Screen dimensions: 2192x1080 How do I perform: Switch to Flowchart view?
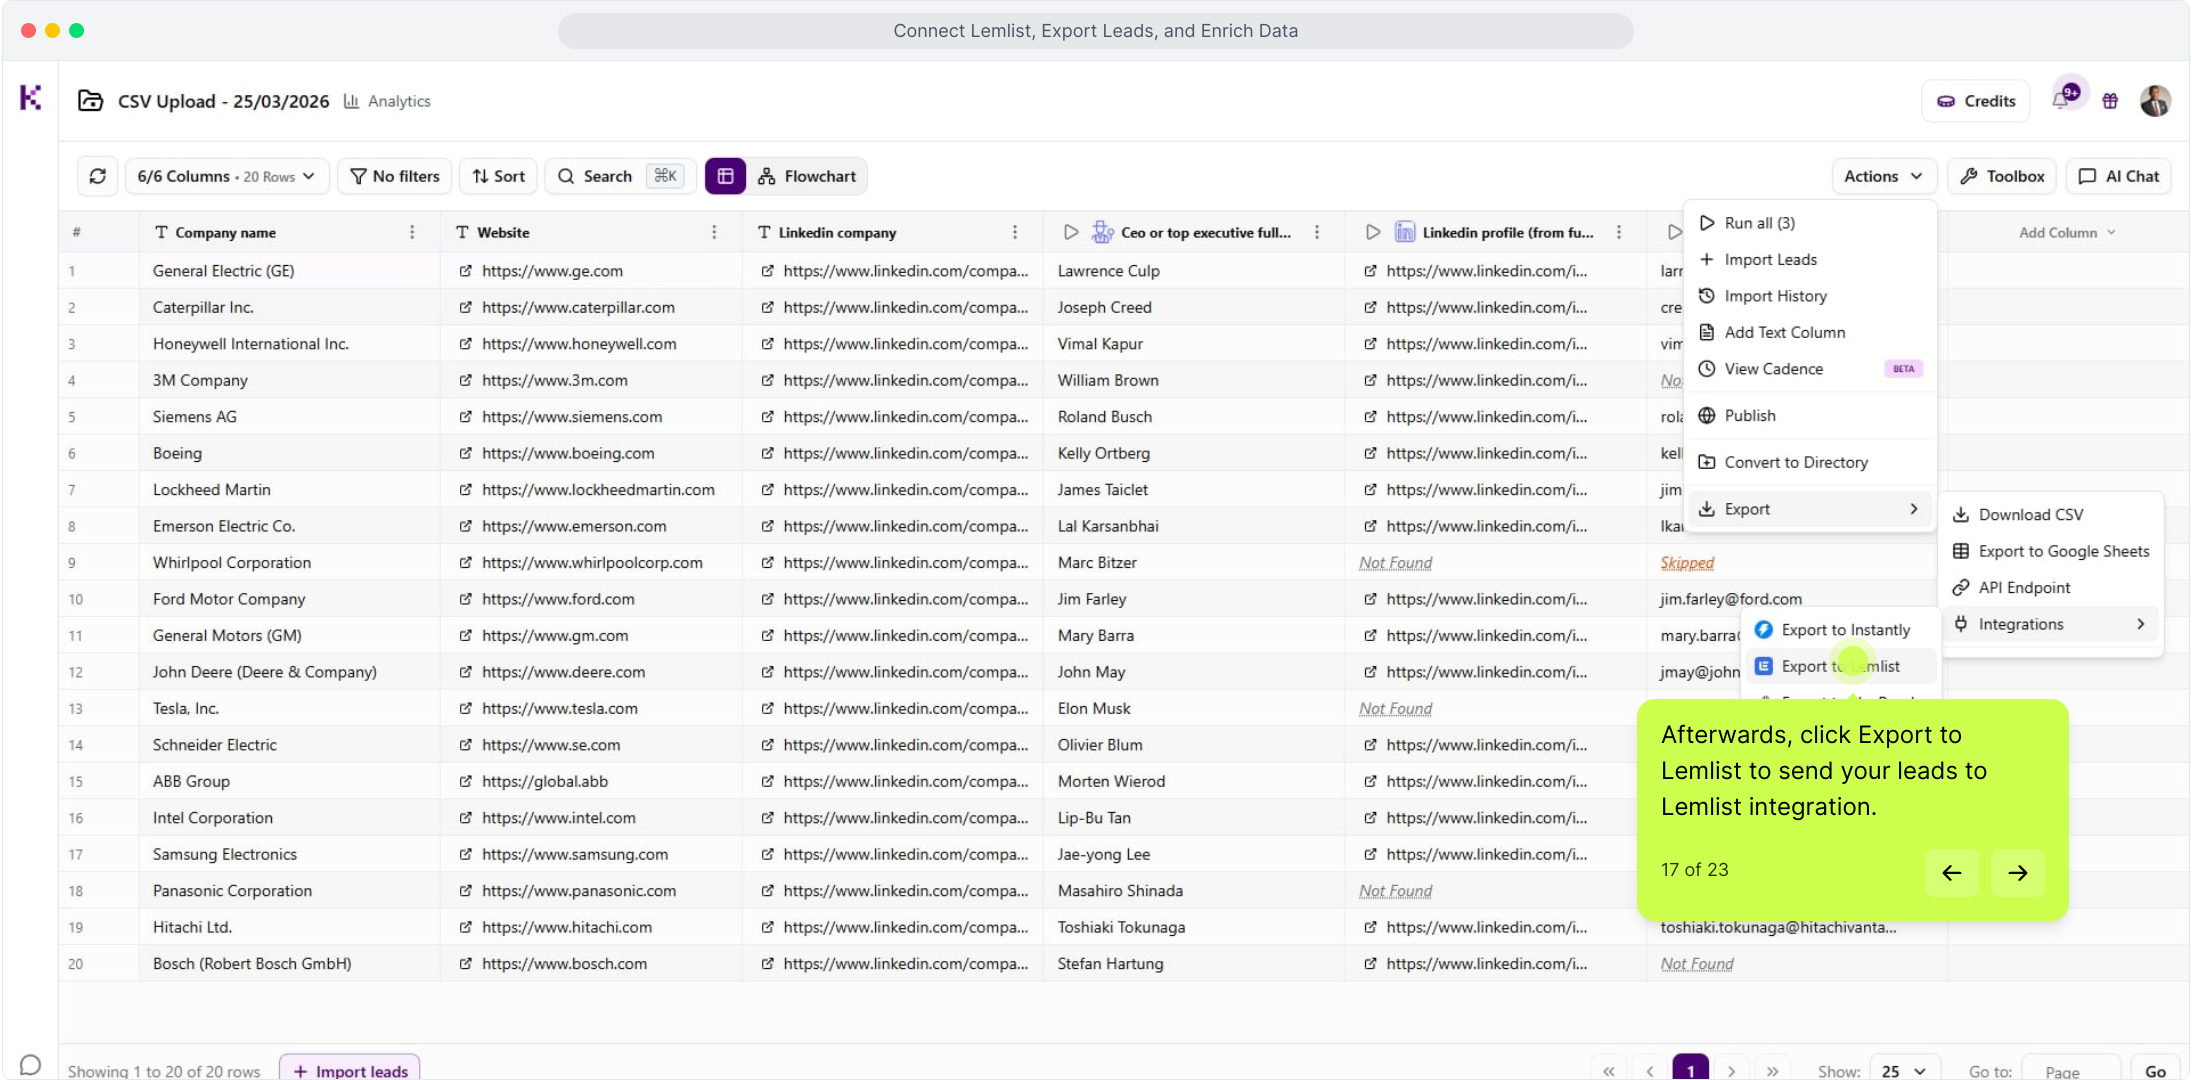[x=808, y=176]
